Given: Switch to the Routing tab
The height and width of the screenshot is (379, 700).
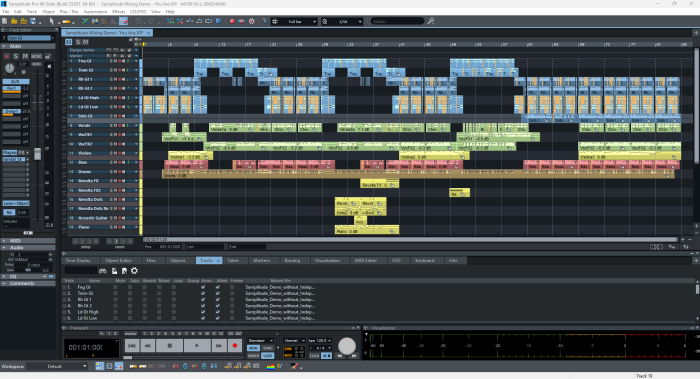Looking at the screenshot, I should 292,260.
